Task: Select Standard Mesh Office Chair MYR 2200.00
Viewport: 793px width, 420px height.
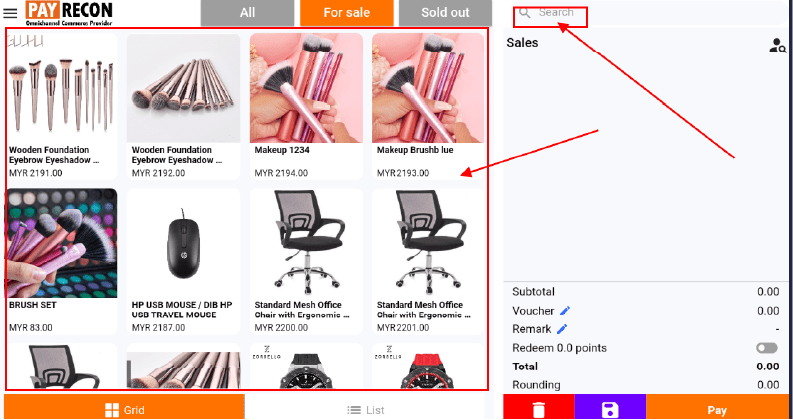Action: click(x=306, y=261)
